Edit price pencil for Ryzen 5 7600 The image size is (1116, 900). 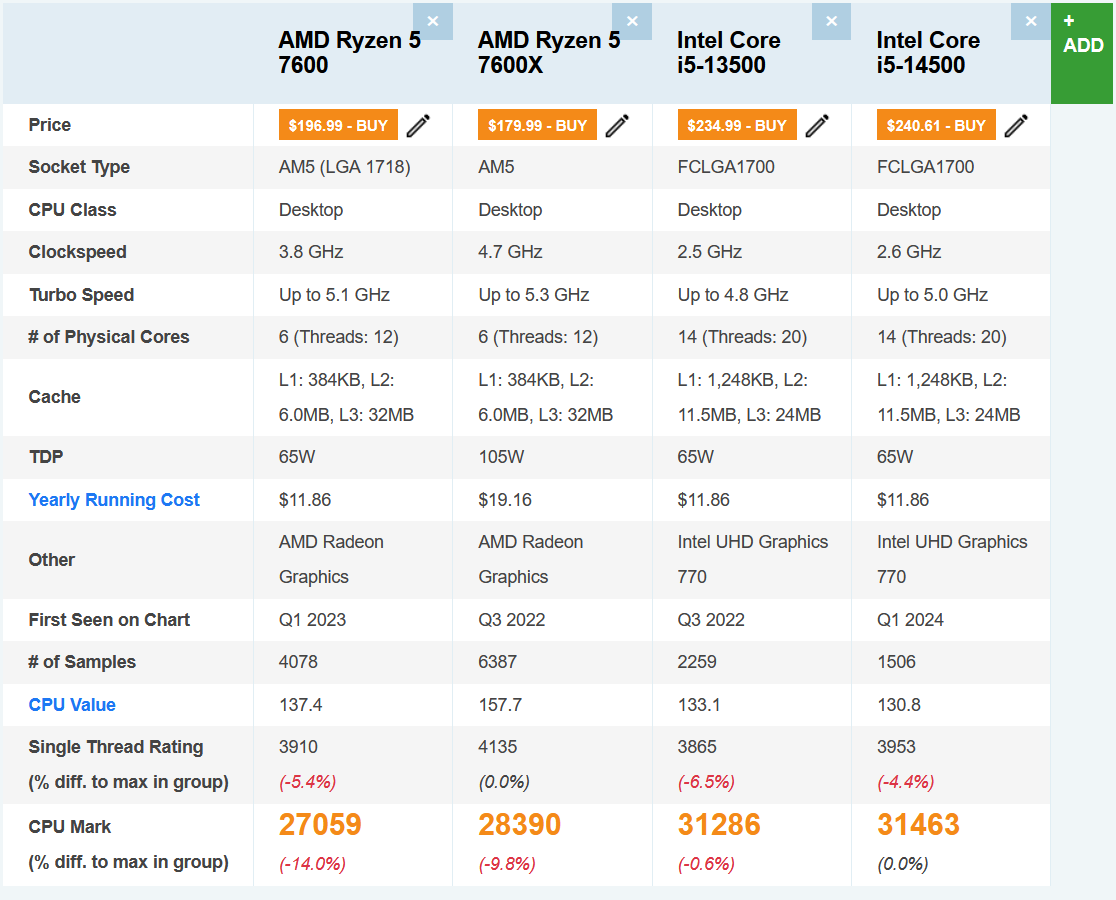pos(418,125)
